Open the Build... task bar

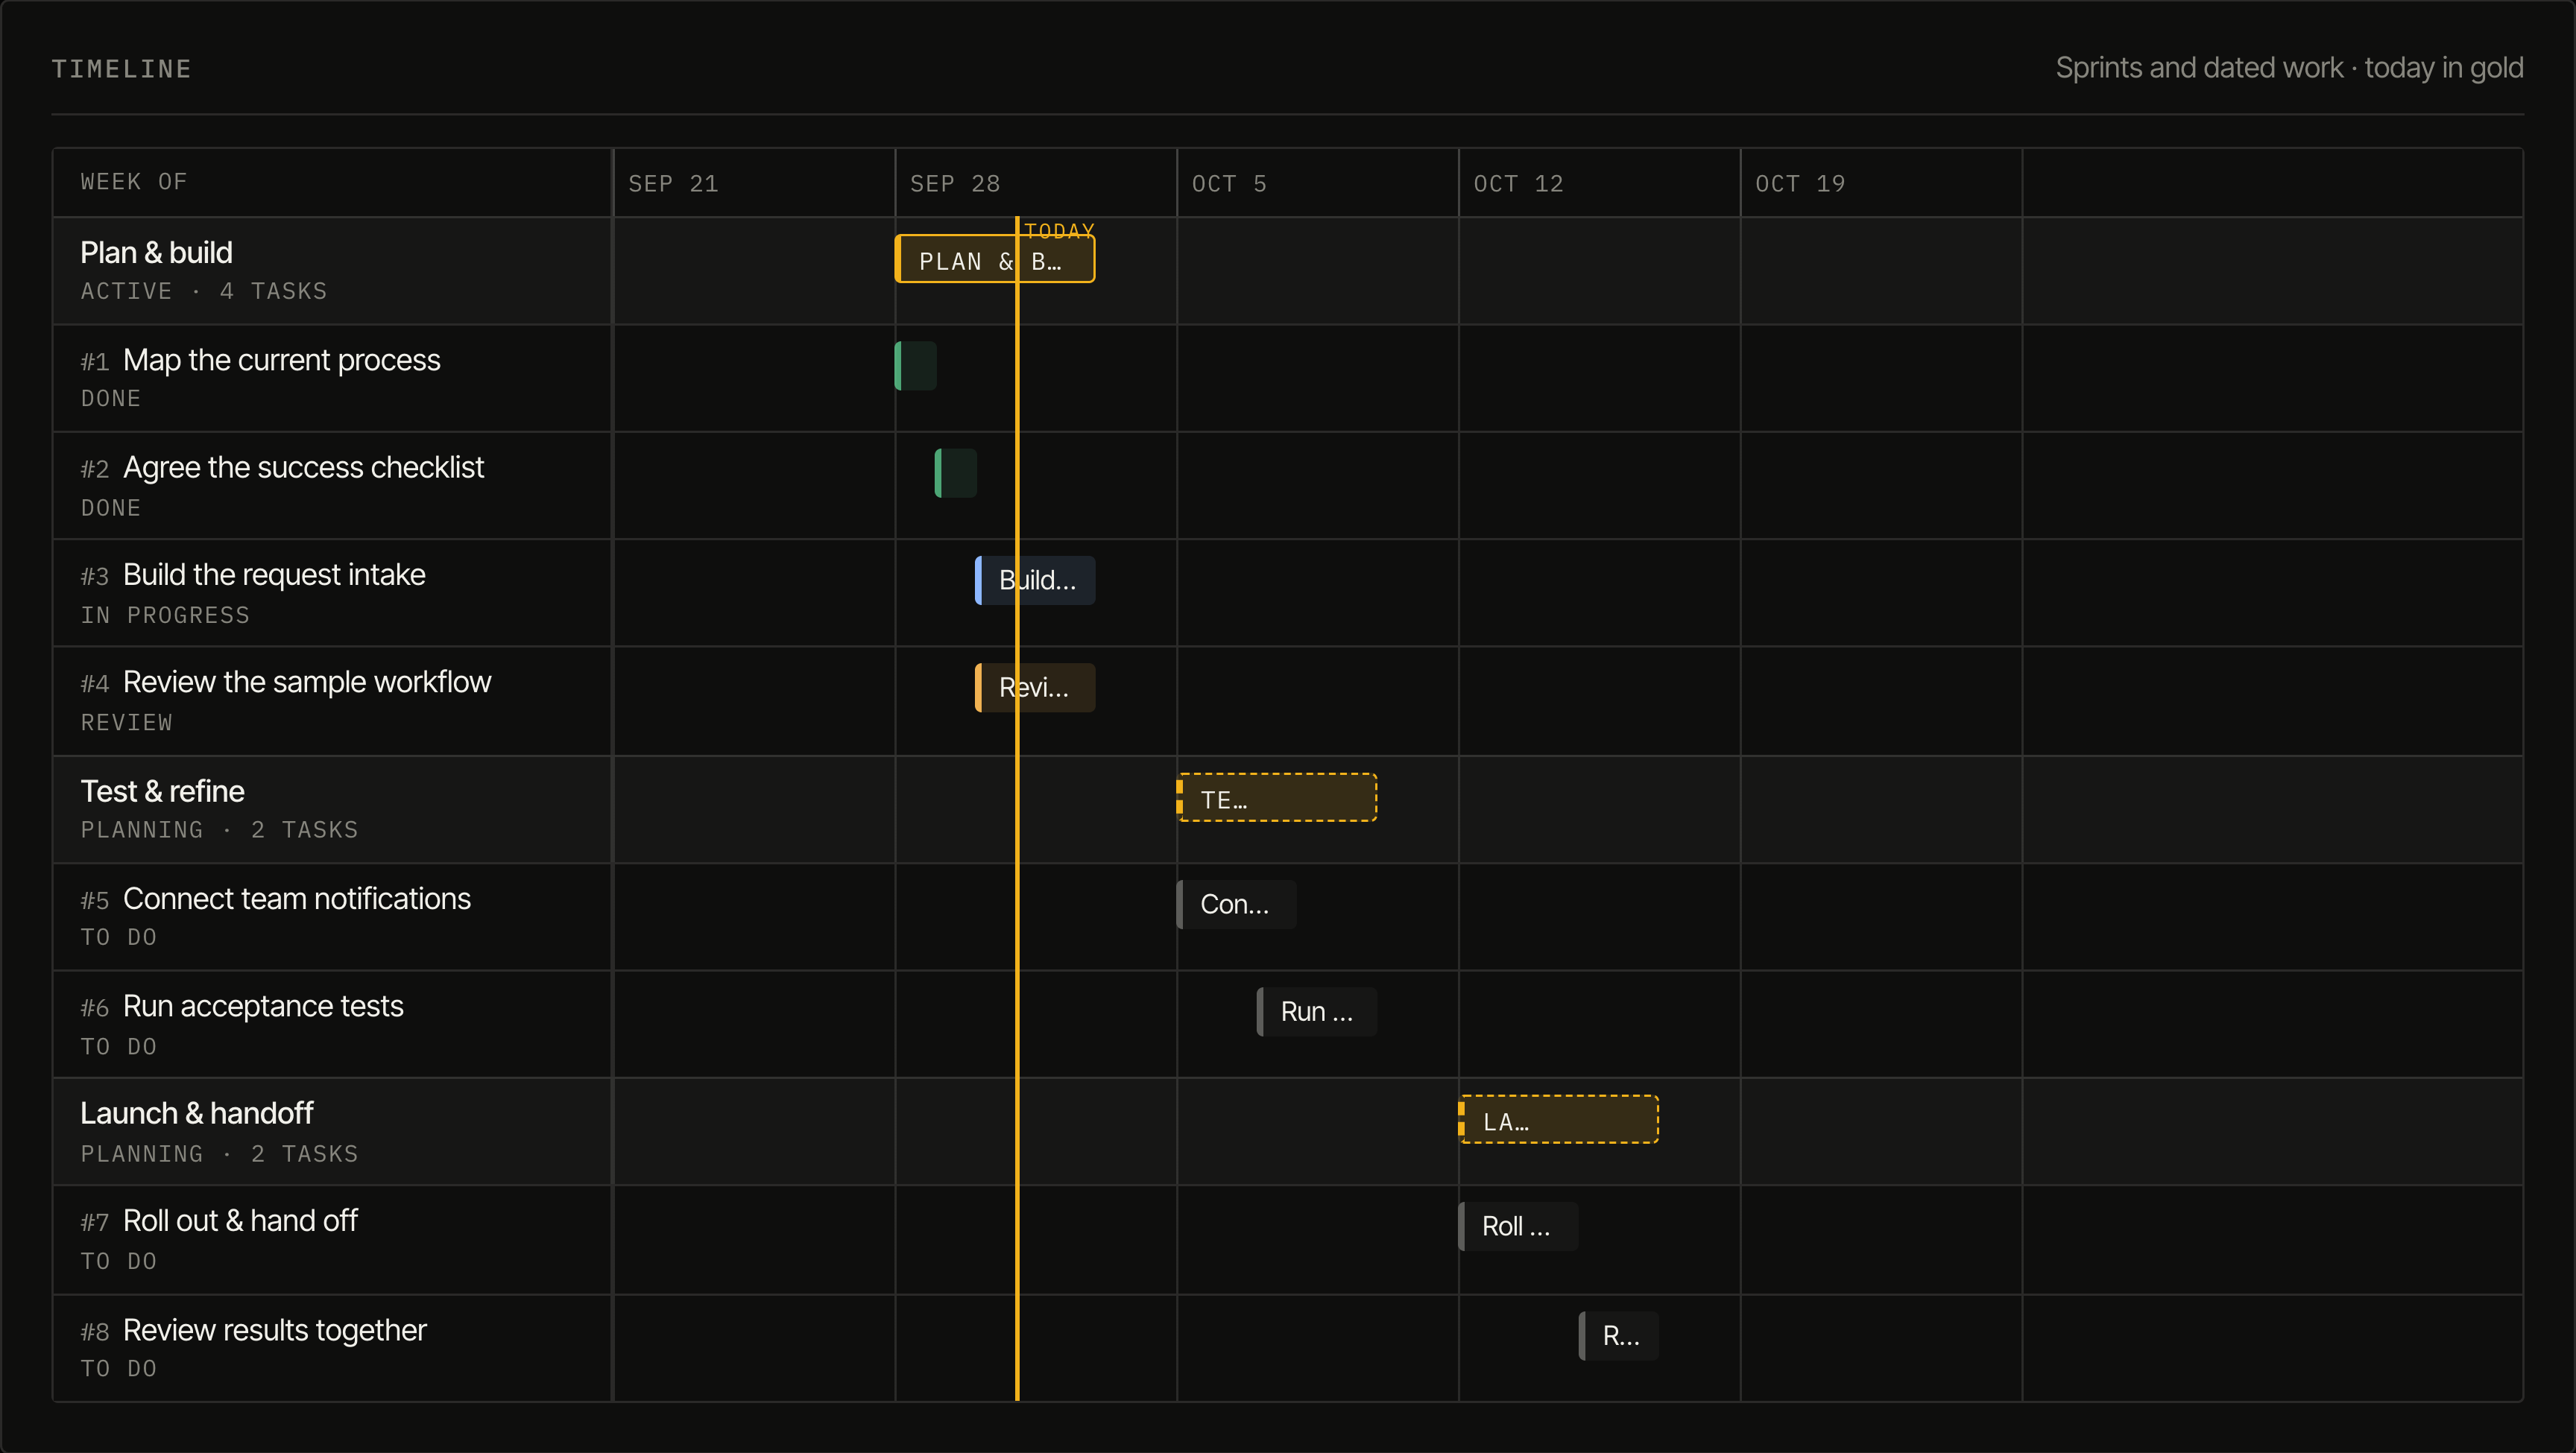tap(1035, 580)
